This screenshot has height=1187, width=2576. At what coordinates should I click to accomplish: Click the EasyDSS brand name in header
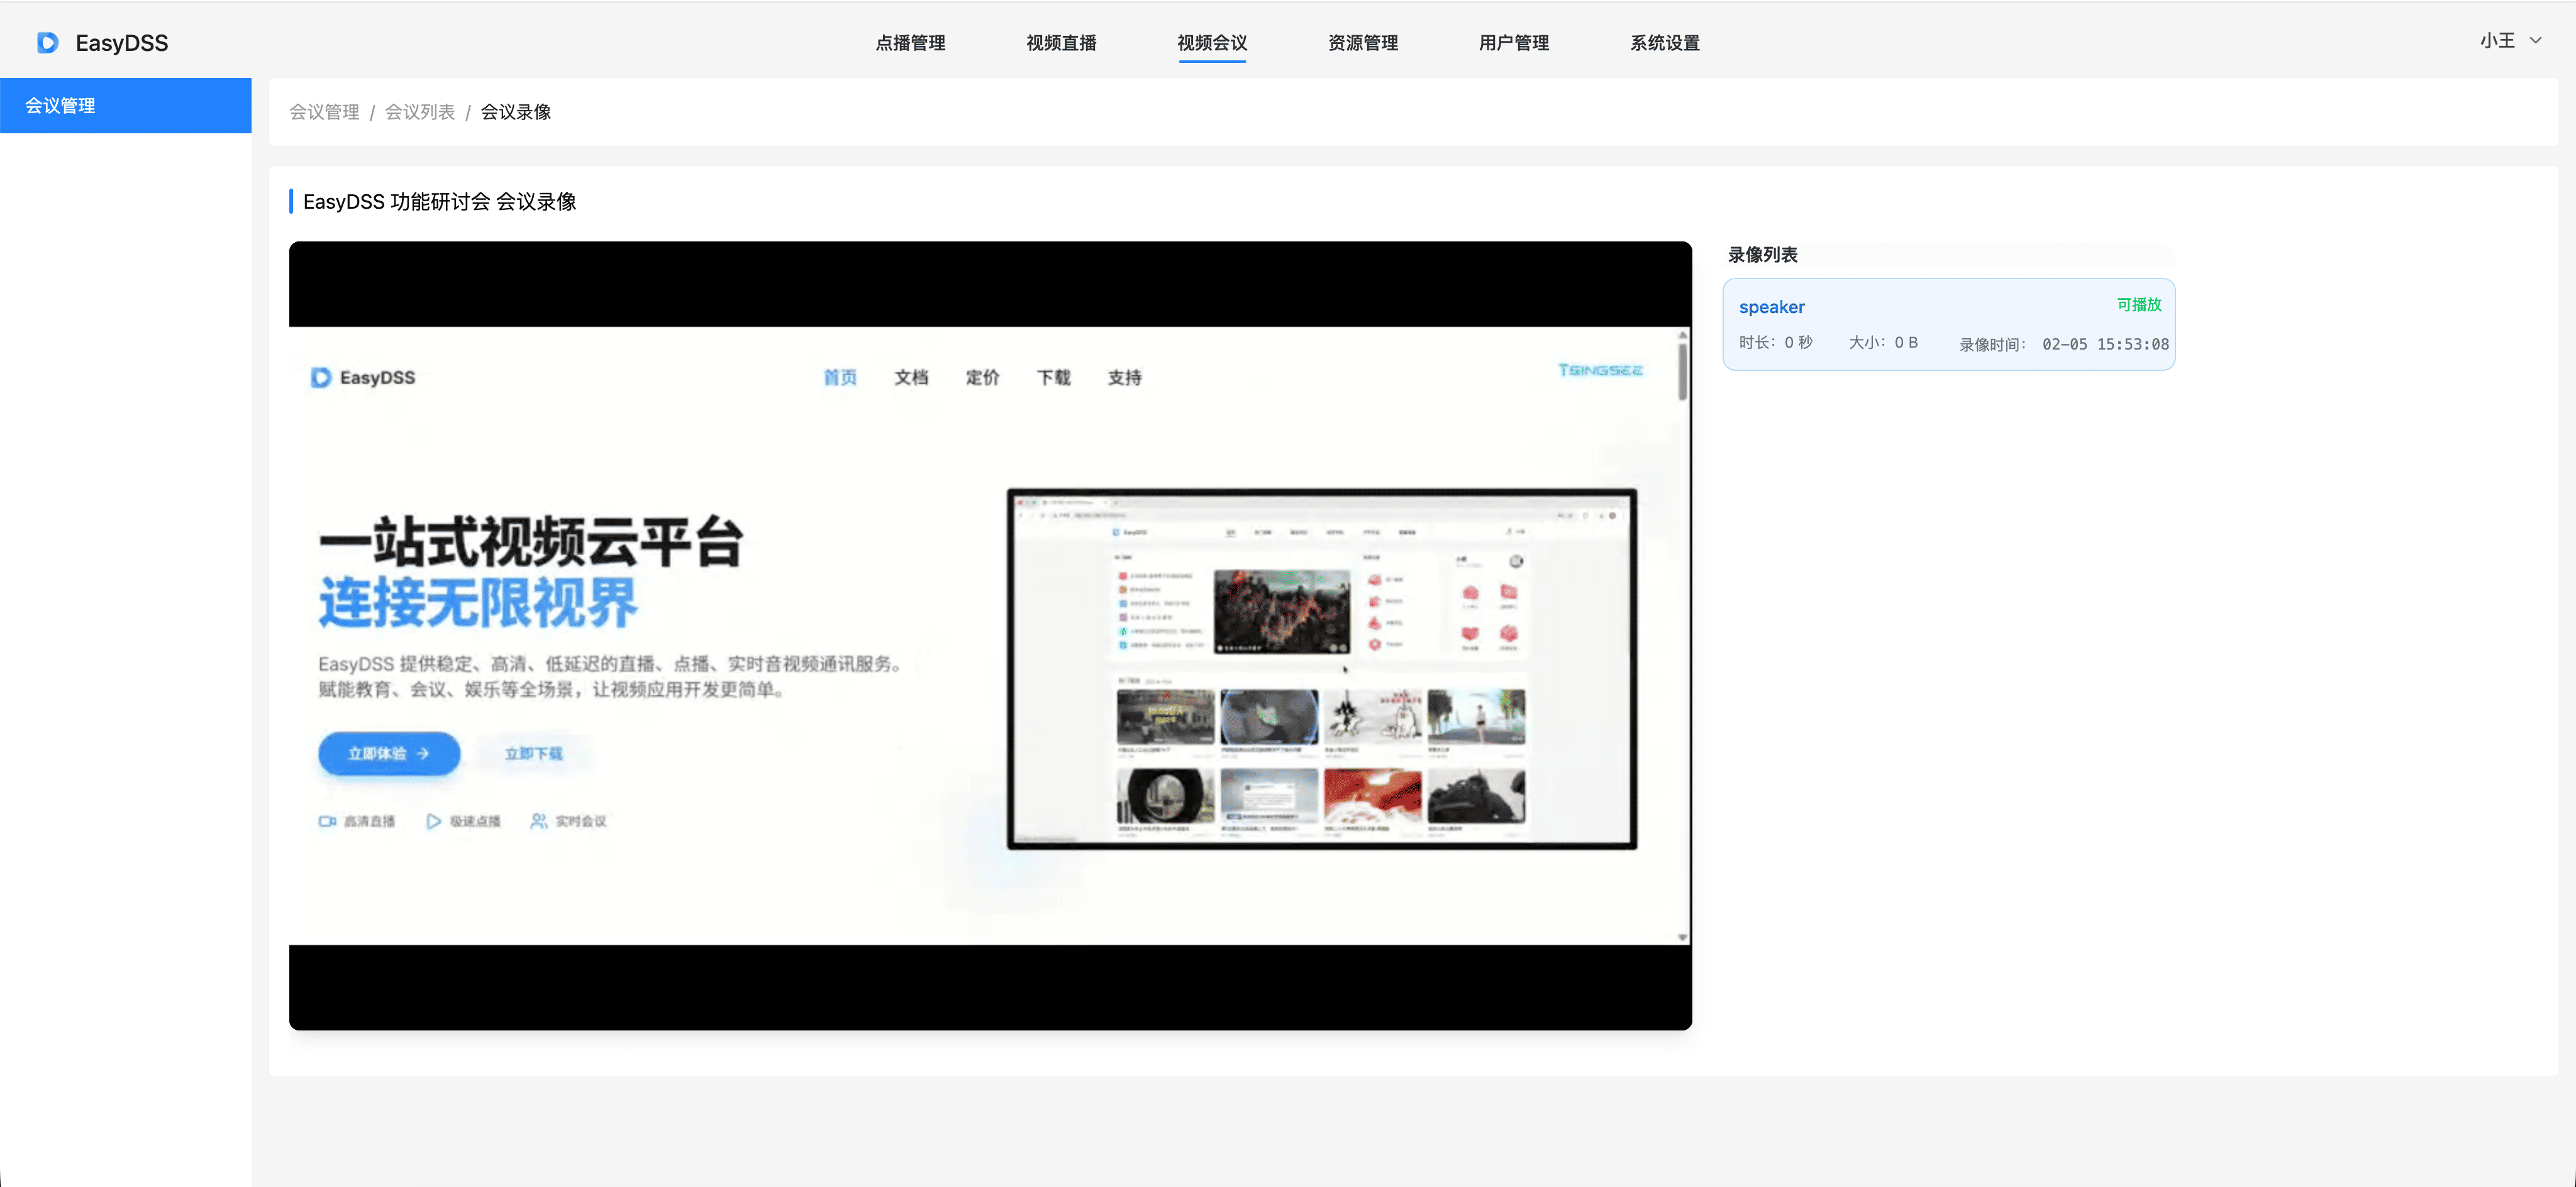[x=122, y=43]
